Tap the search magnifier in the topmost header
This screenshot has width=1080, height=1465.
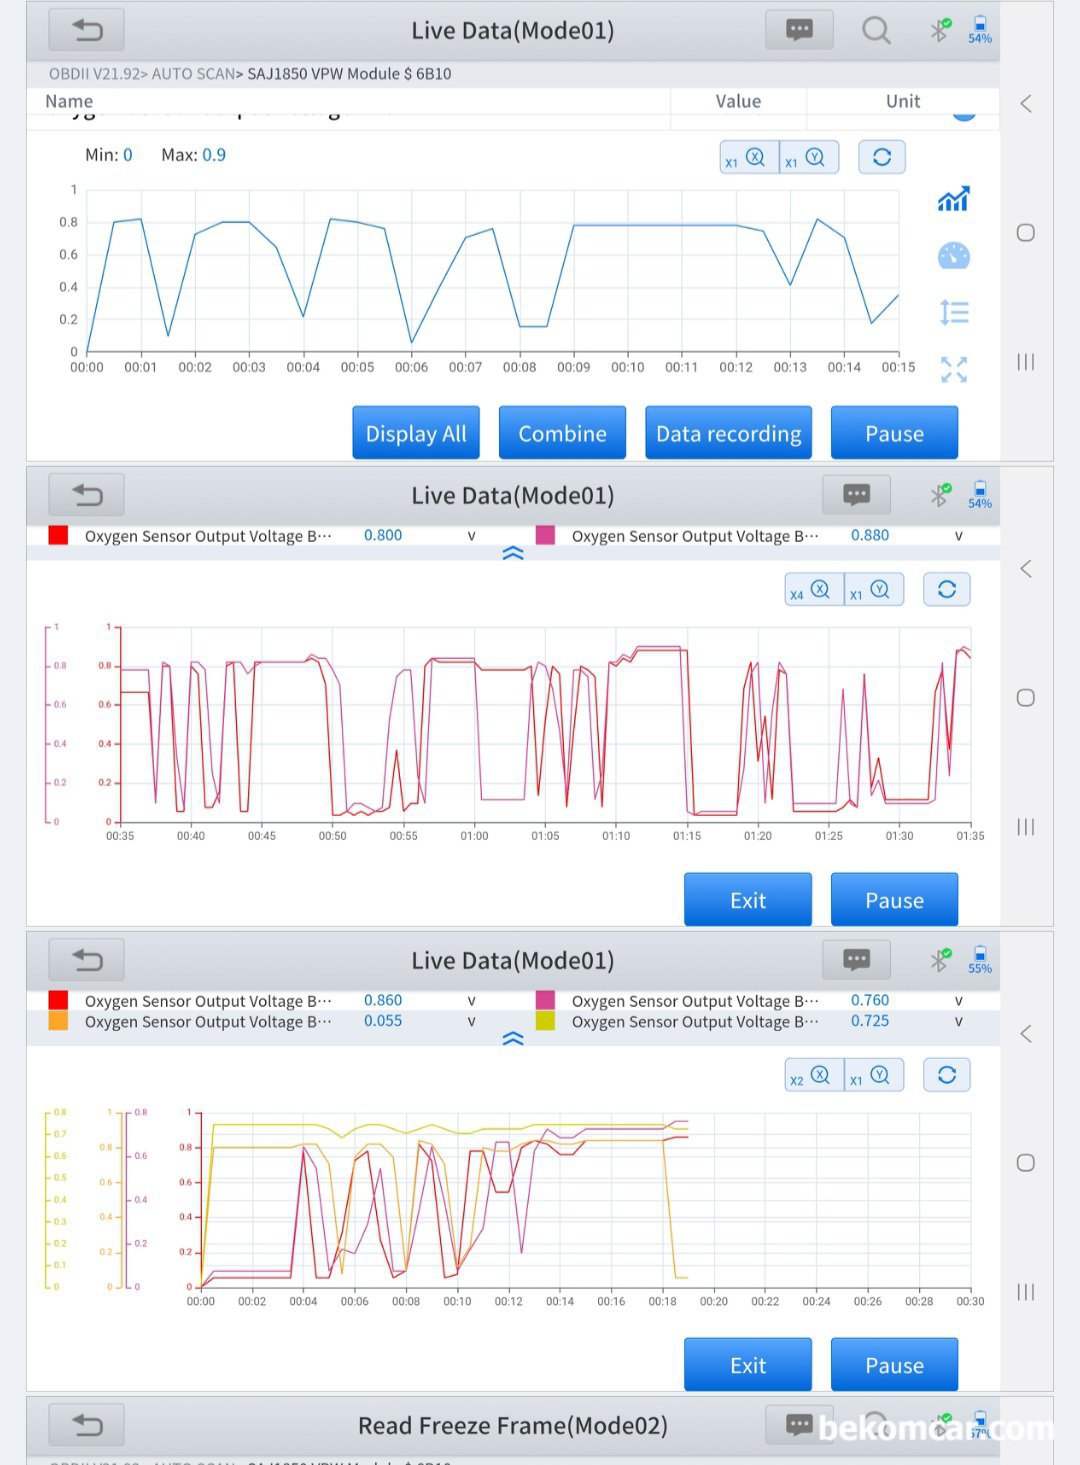click(x=876, y=30)
